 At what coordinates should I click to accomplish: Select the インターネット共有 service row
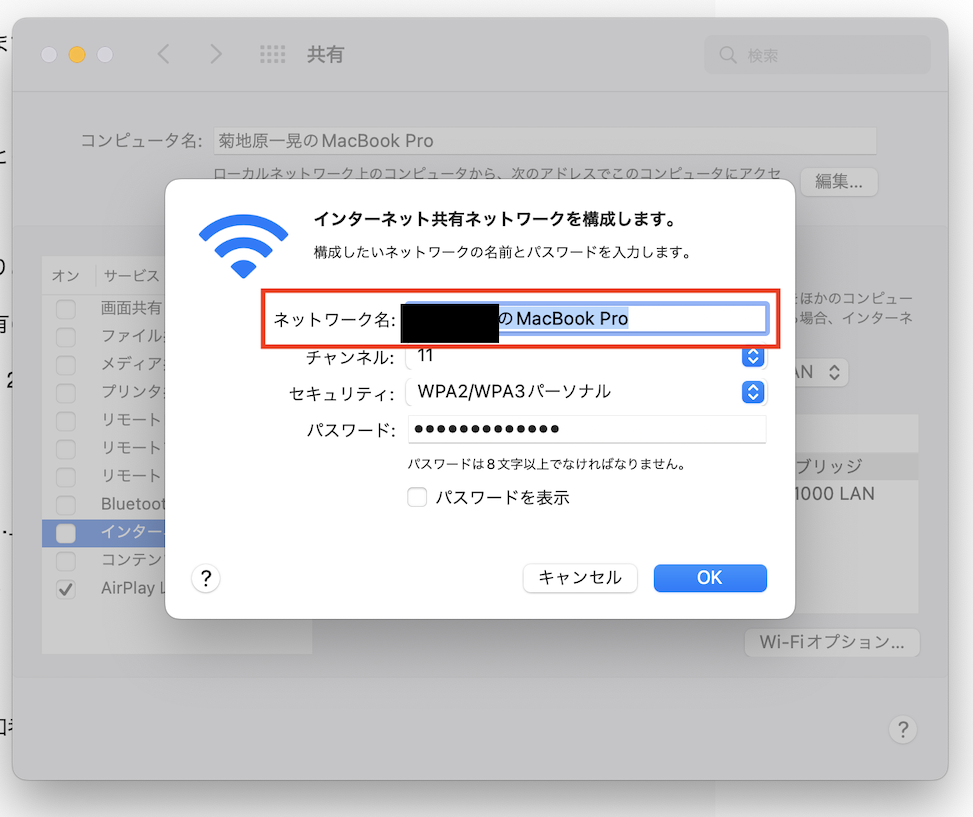point(104,532)
